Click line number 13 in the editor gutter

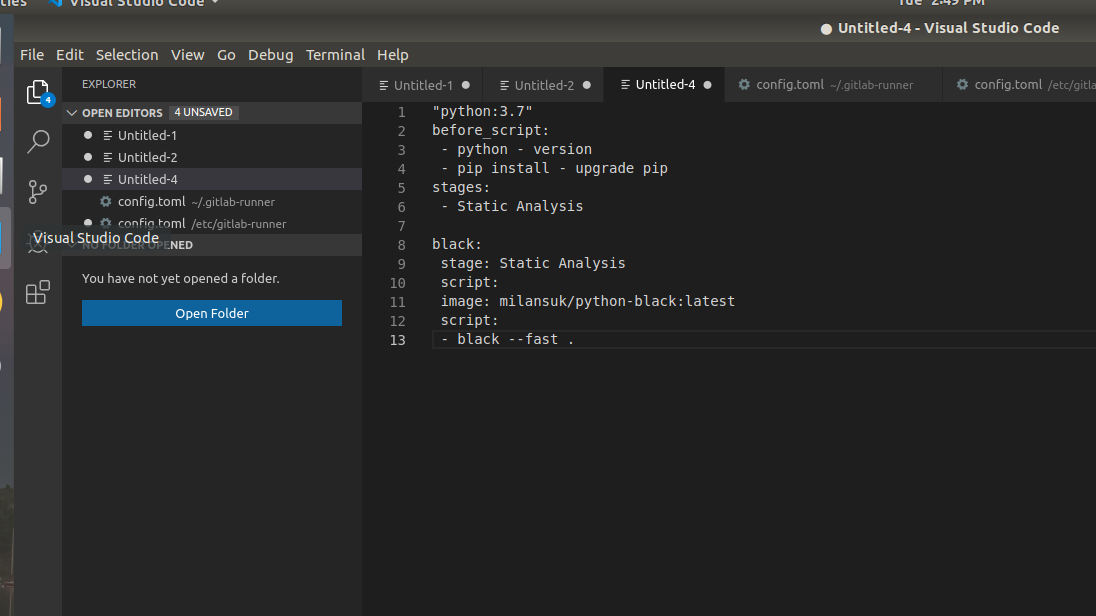pyautogui.click(x=398, y=339)
